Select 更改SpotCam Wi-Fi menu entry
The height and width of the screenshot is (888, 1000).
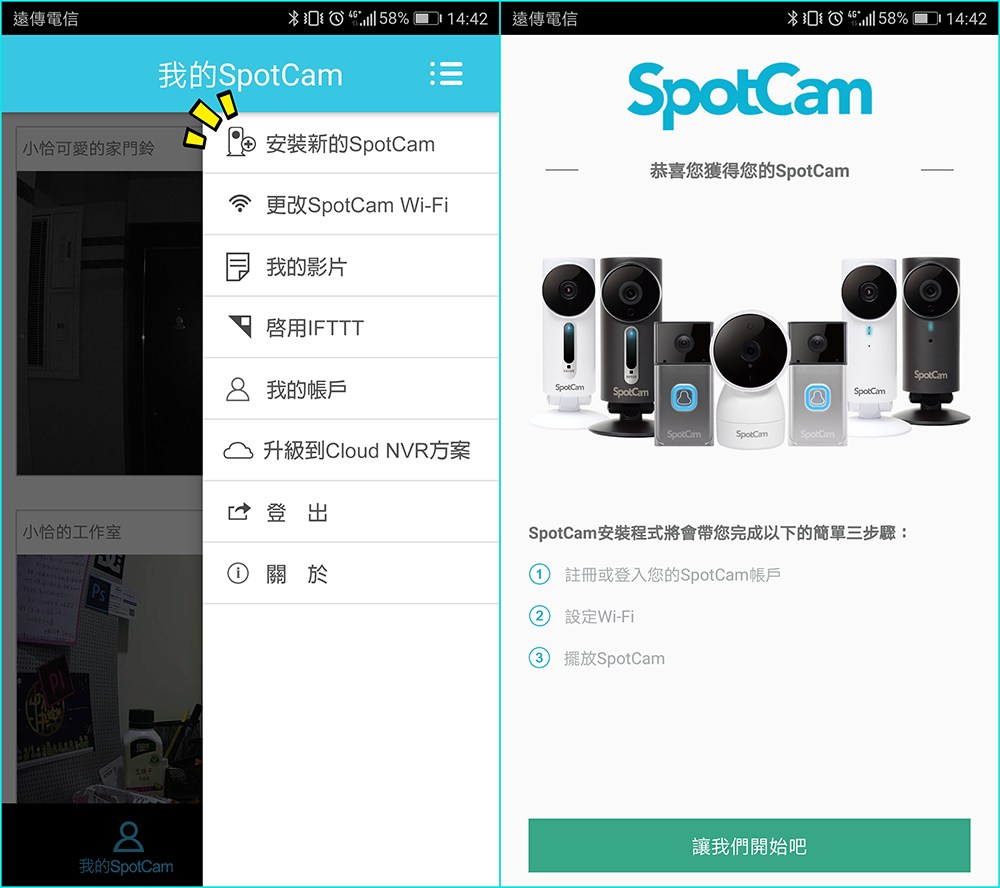pos(351,204)
